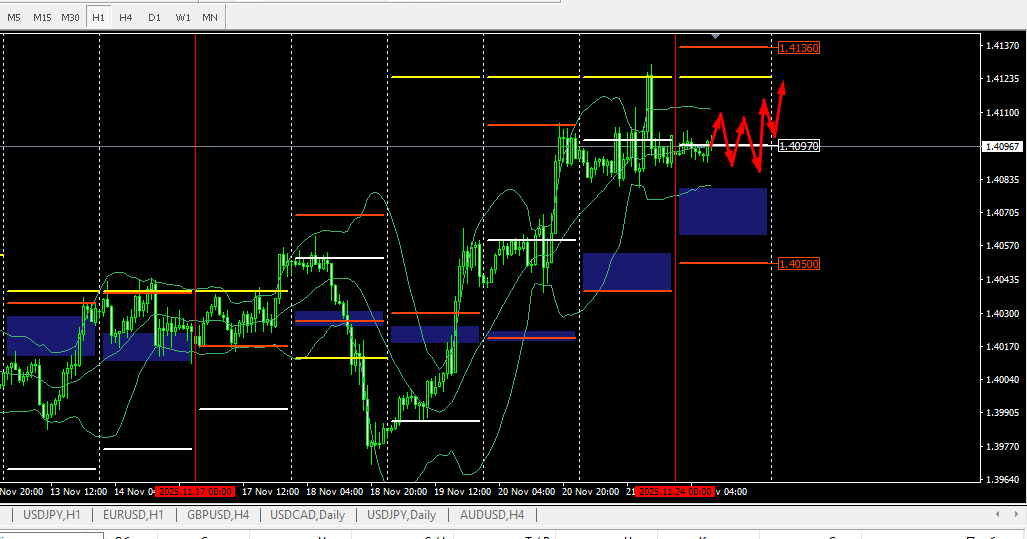Switch chart to H4 timeframe
The image size is (1027, 539).
[126, 18]
